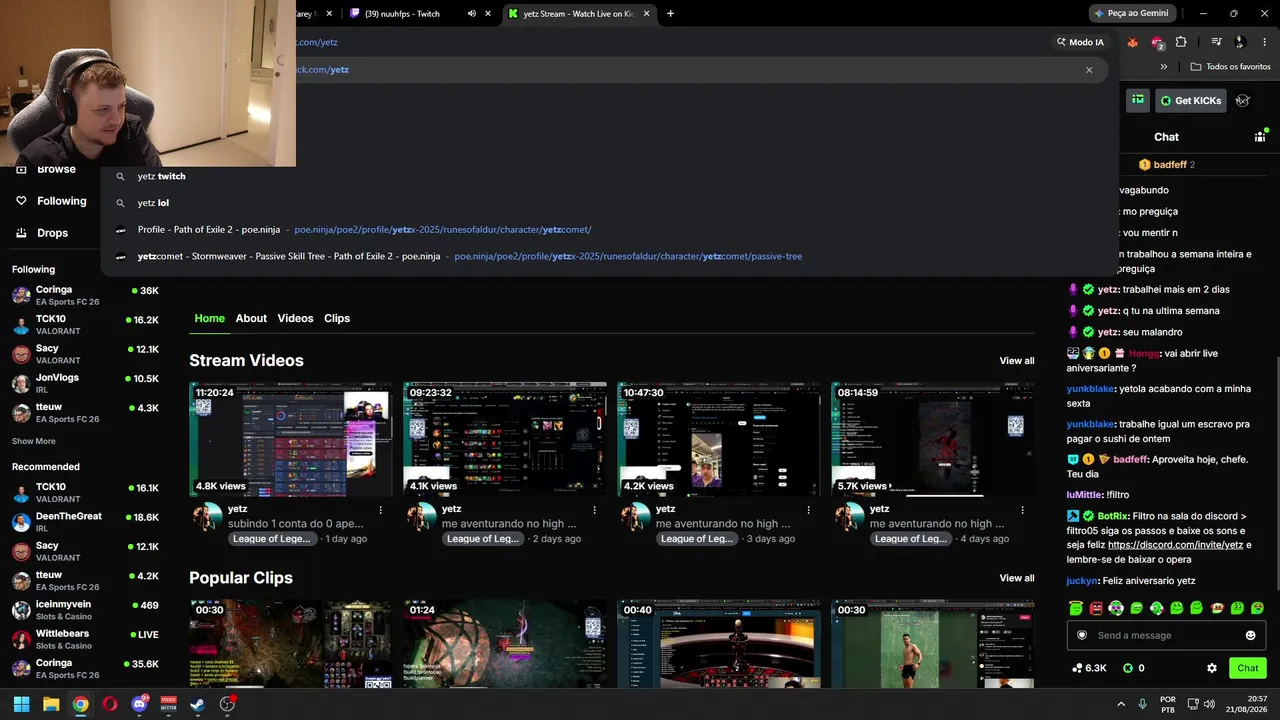Open the chat identity shield icon
Image resolution: width=1280 pixels, height=720 pixels.
pos(1081,635)
